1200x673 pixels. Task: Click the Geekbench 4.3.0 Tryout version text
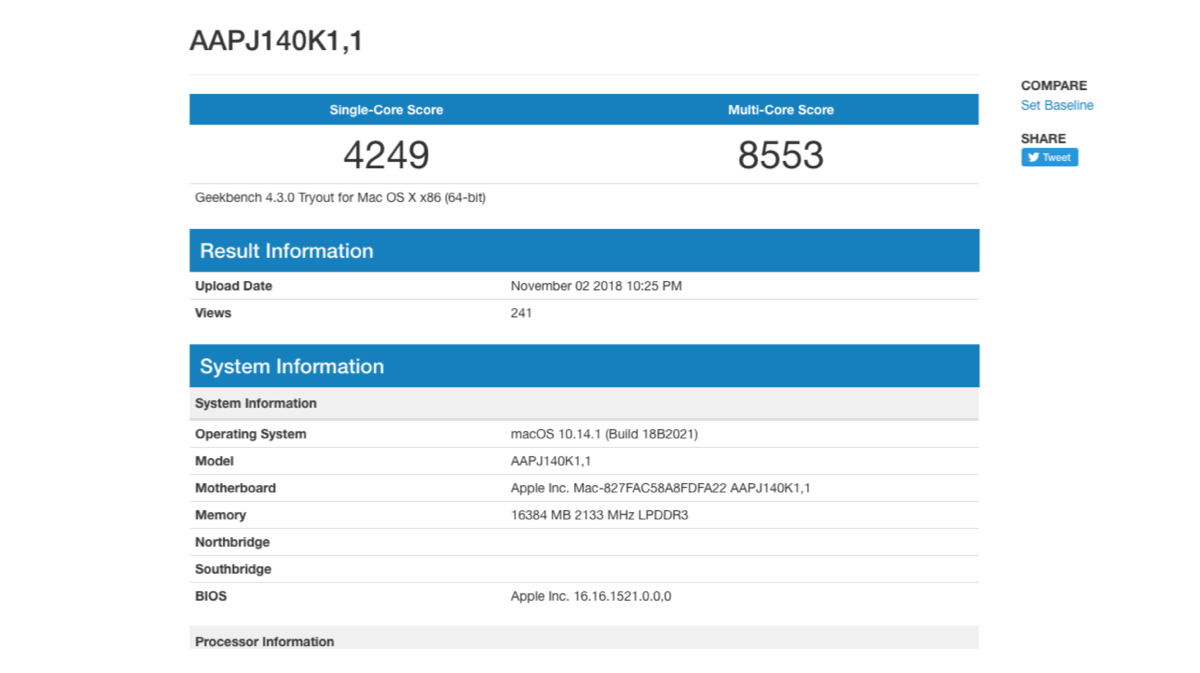tap(340, 198)
